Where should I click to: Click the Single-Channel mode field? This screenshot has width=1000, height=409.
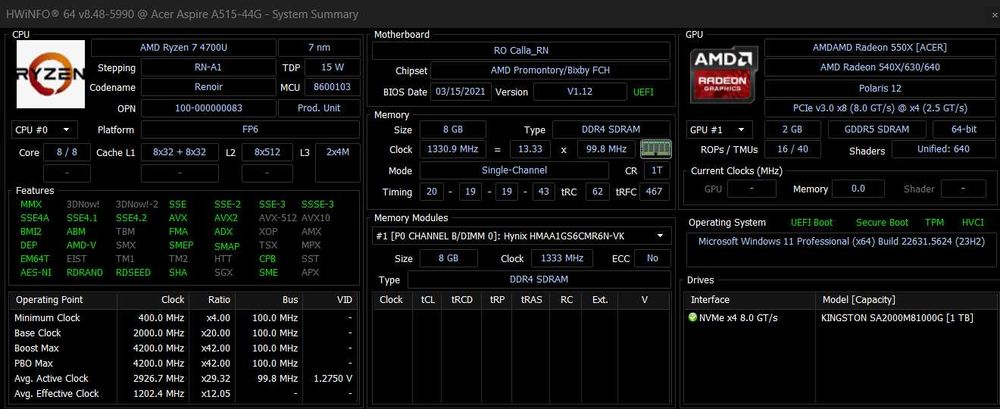click(x=515, y=171)
